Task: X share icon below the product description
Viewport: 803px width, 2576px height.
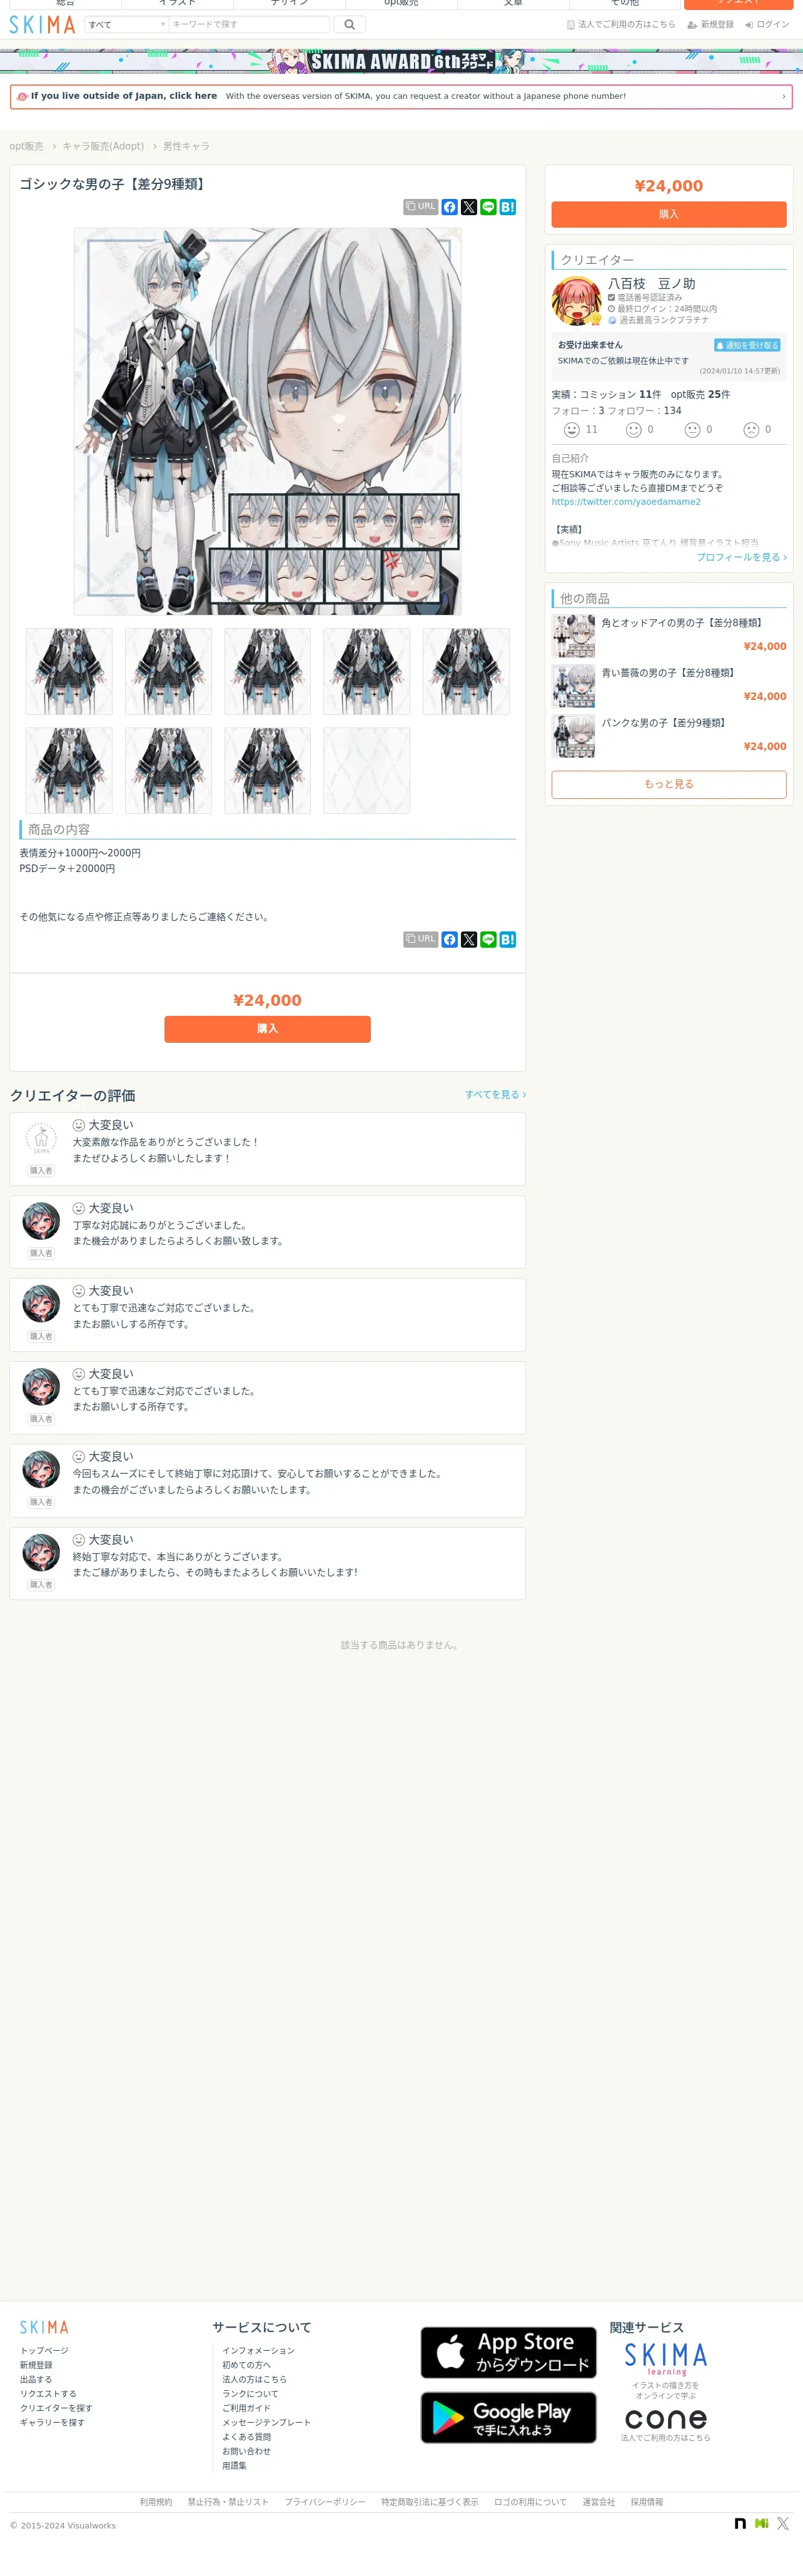Action: [x=469, y=939]
